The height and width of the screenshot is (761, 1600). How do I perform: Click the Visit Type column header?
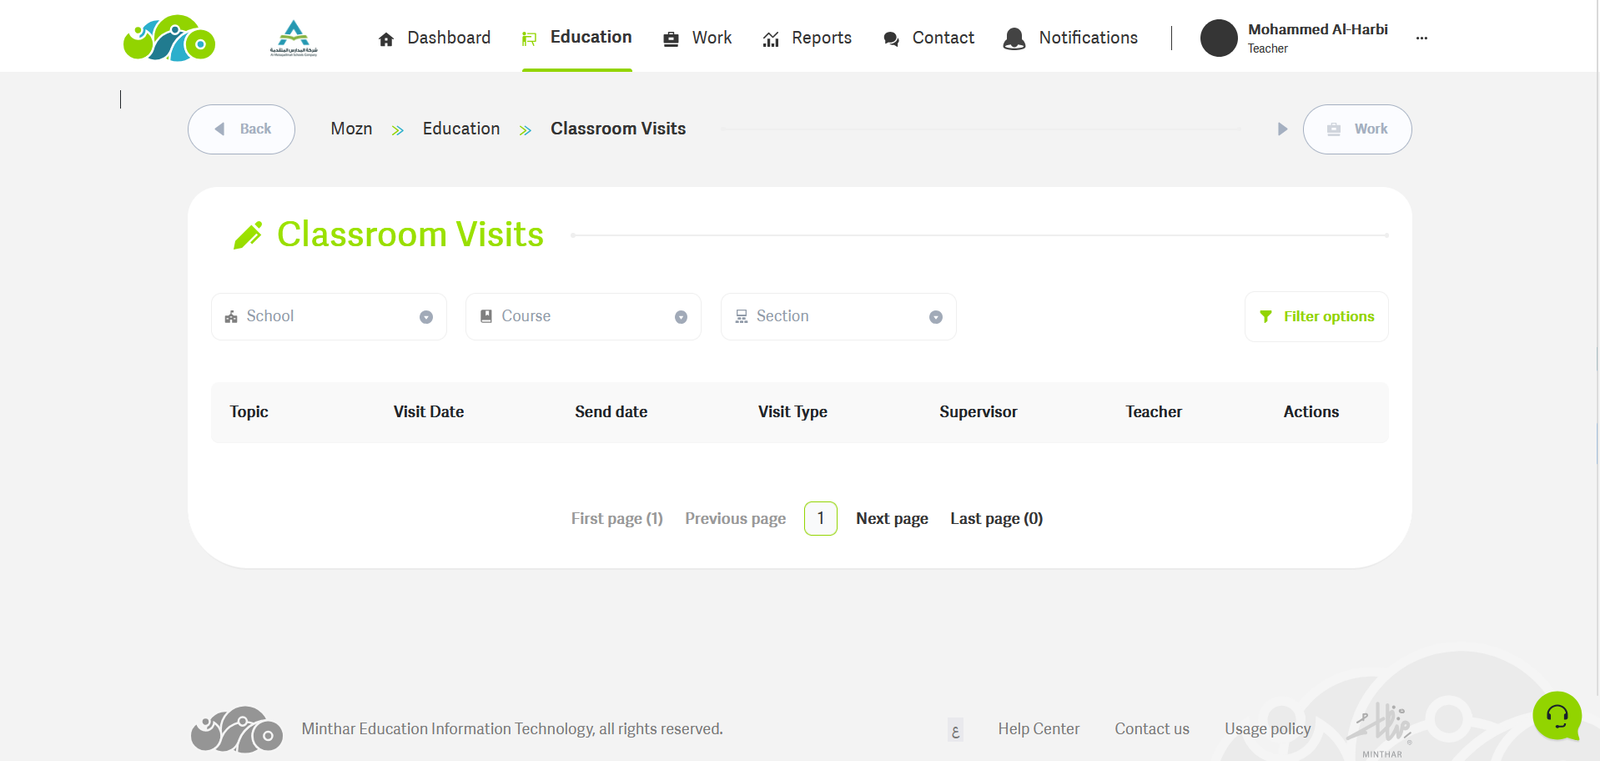click(792, 412)
